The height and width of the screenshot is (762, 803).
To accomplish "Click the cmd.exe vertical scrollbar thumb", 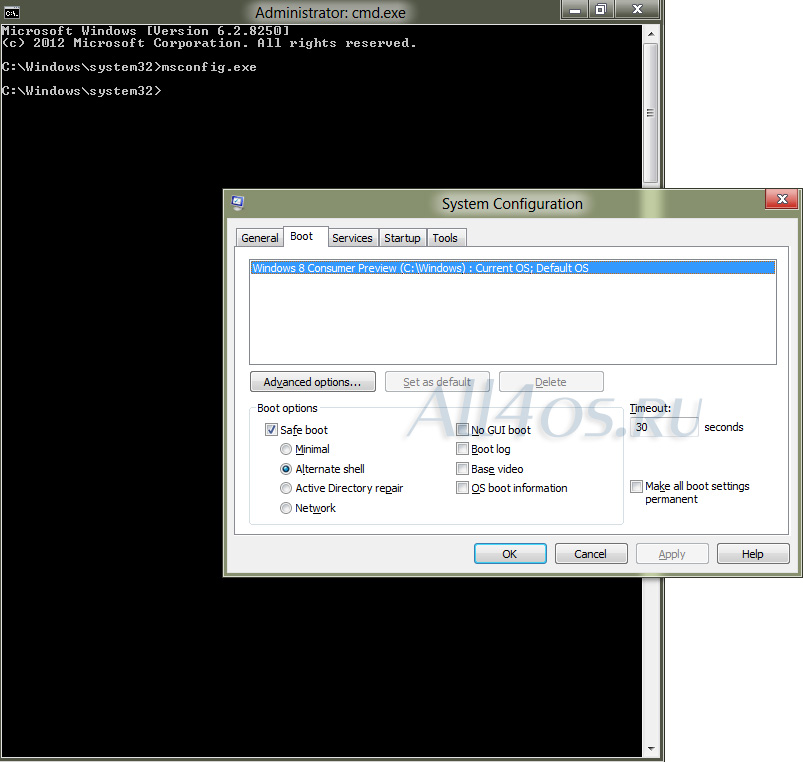I will [x=650, y=113].
